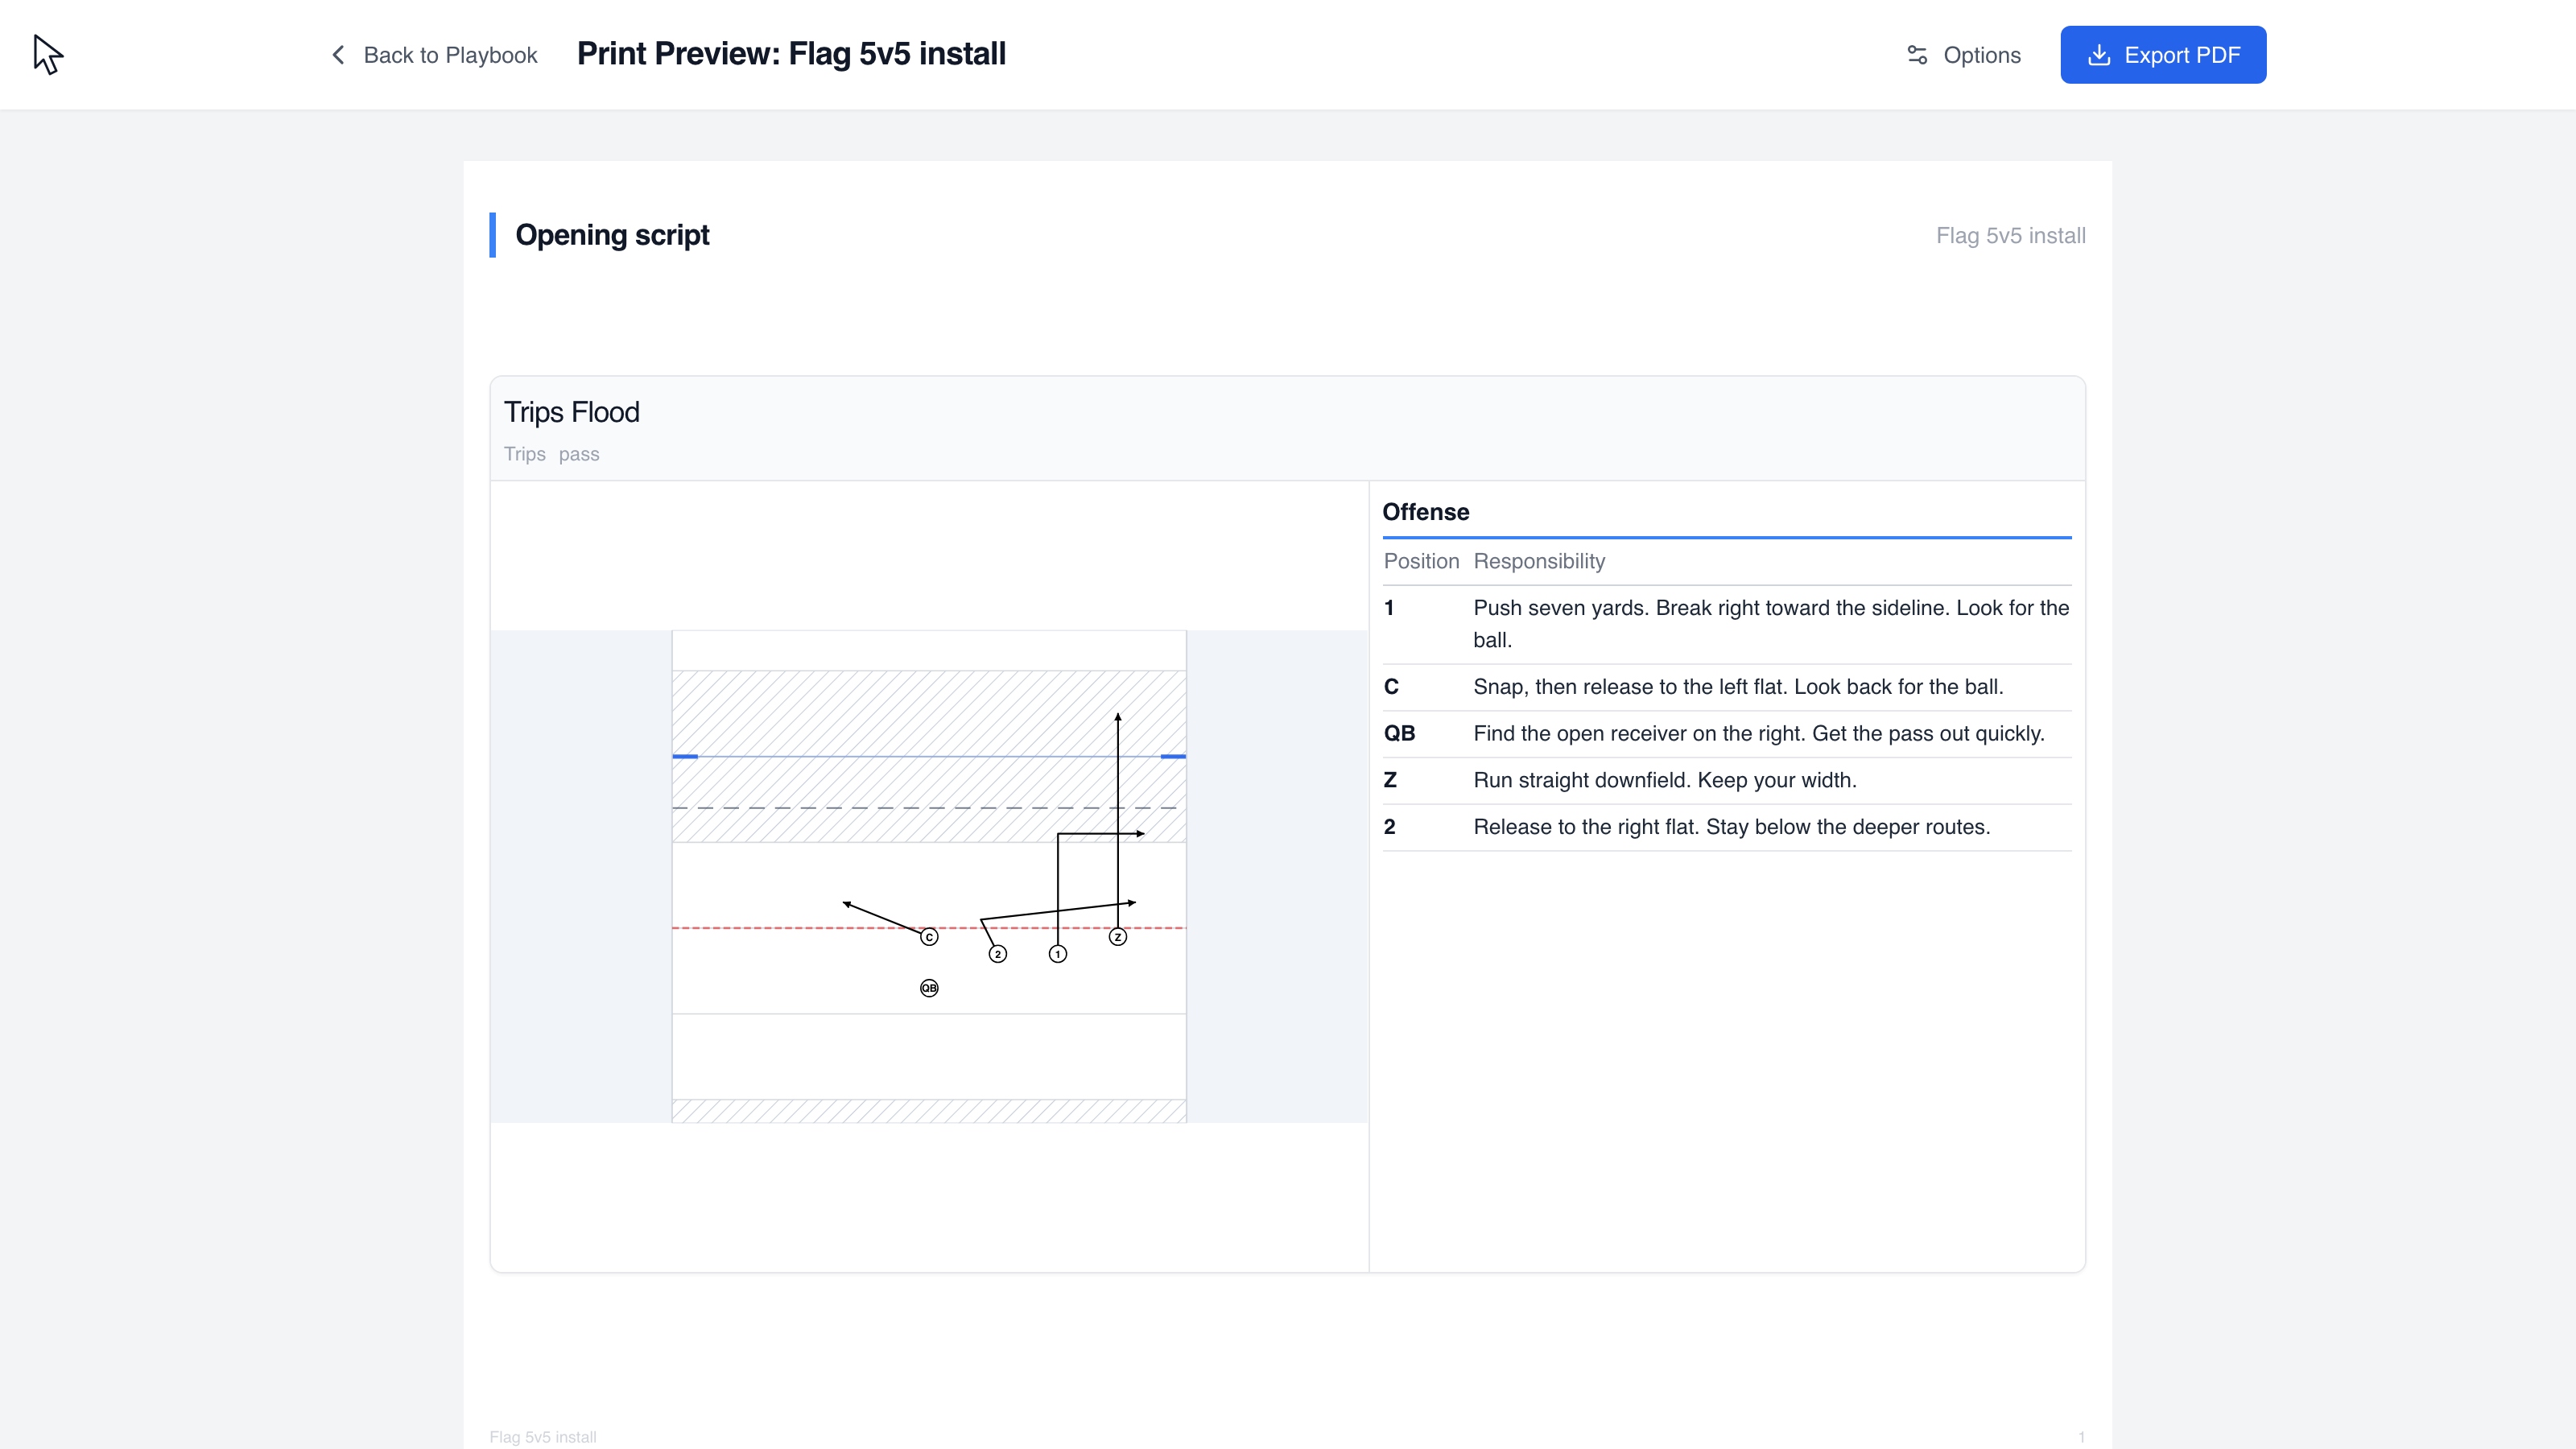Click the footer 'Flag 5v5 install' label
Image resolution: width=2576 pixels, height=1449 pixels.
tap(542, 1437)
